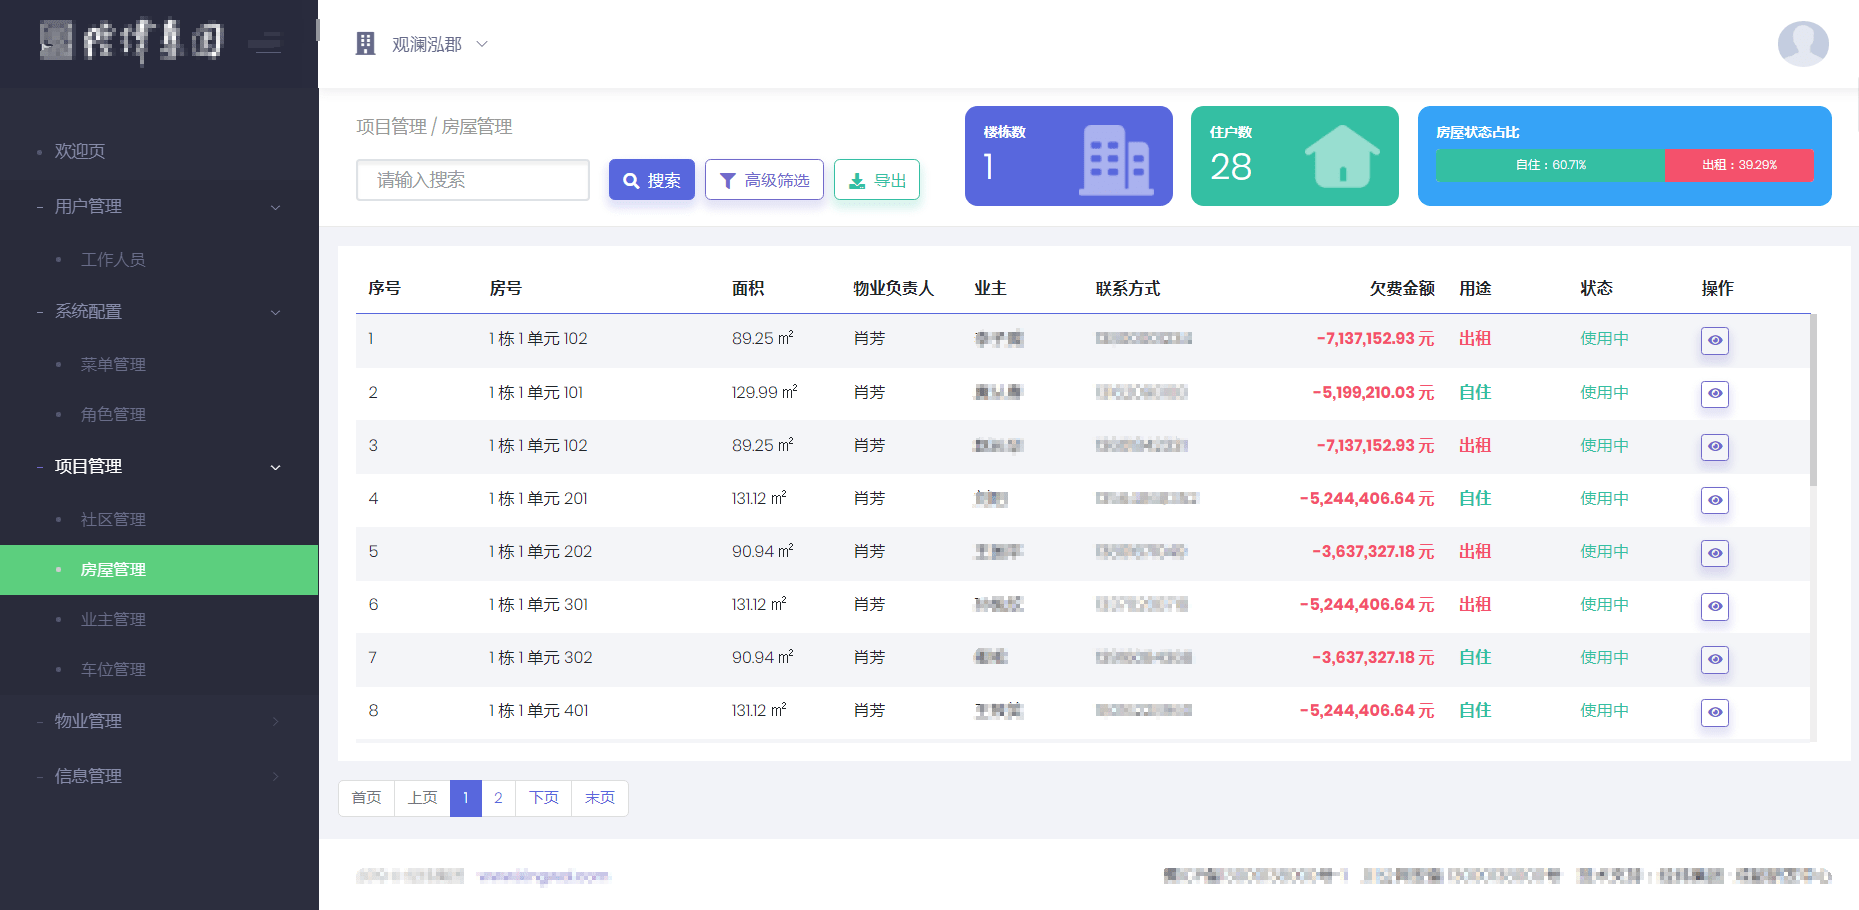Click the purple buildings icon in 楼栋数 card
The width and height of the screenshot is (1859, 910).
click(x=1116, y=160)
